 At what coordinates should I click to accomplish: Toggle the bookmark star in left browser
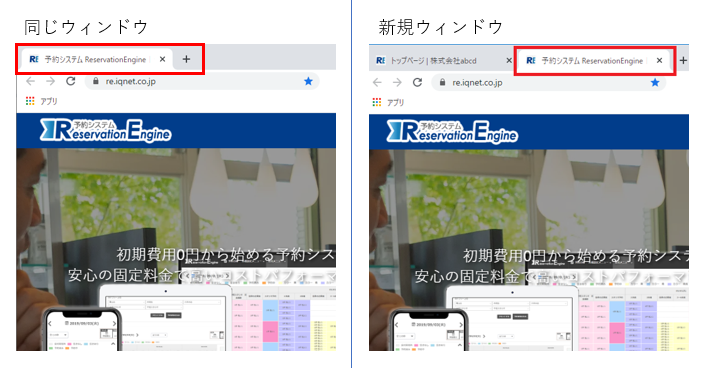pos(308,81)
